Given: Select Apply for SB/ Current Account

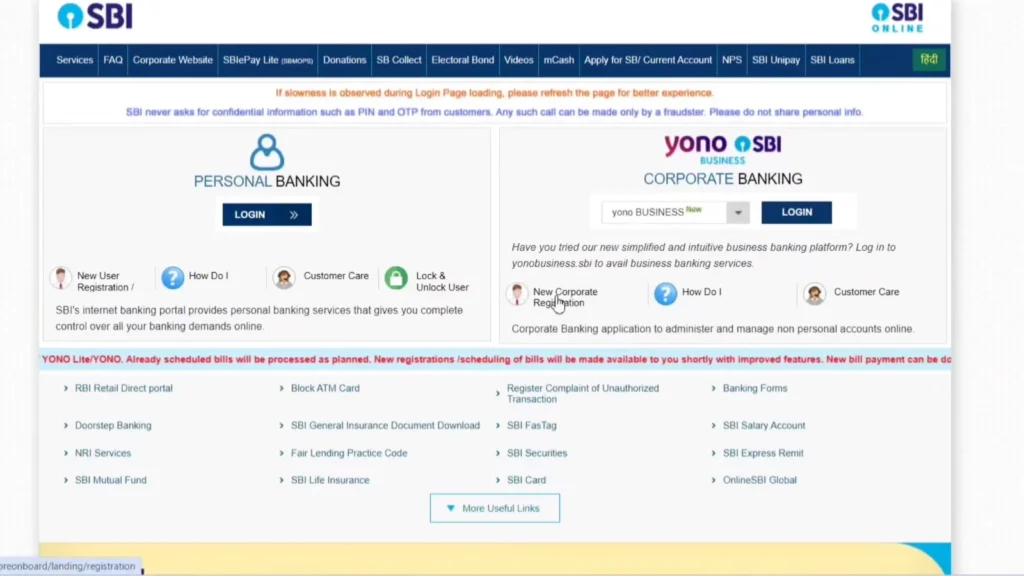Looking at the screenshot, I should coord(648,60).
